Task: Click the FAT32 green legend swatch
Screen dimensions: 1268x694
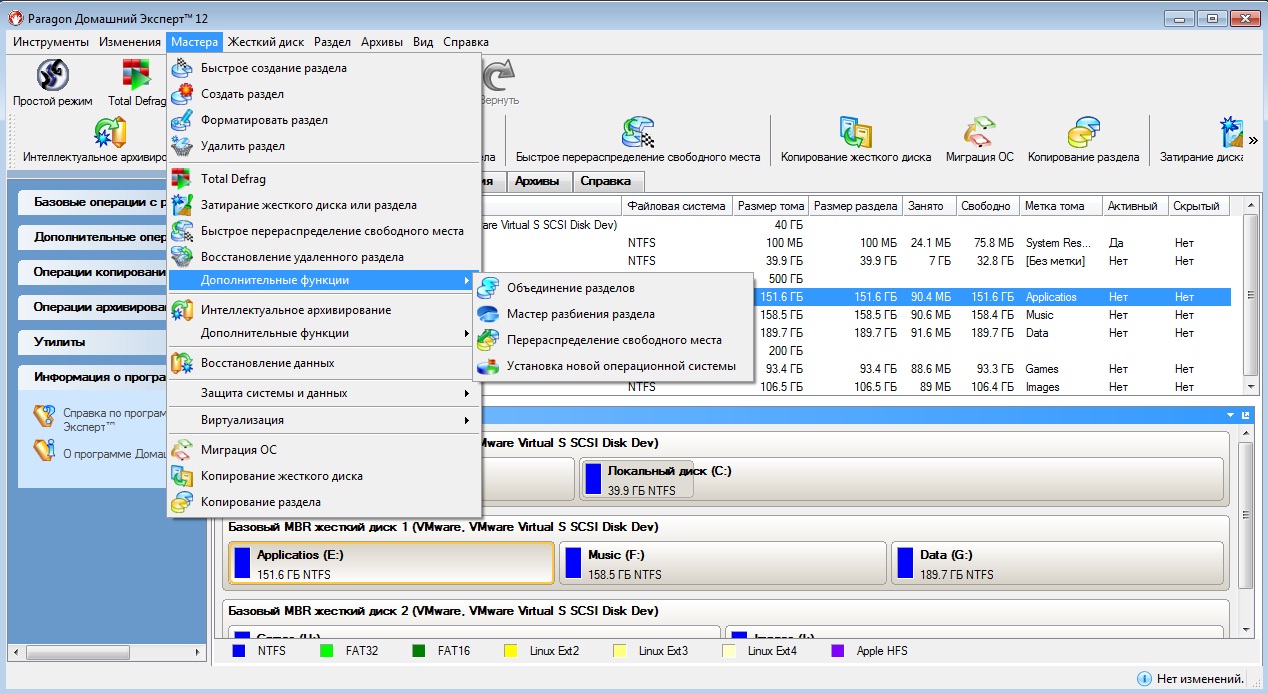Action: pos(326,651)
